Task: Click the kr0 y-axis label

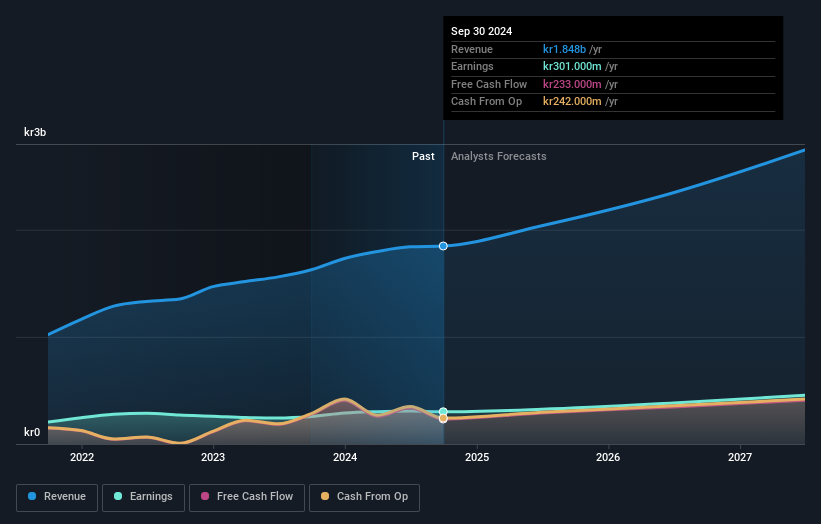Action: click(32, 432)
